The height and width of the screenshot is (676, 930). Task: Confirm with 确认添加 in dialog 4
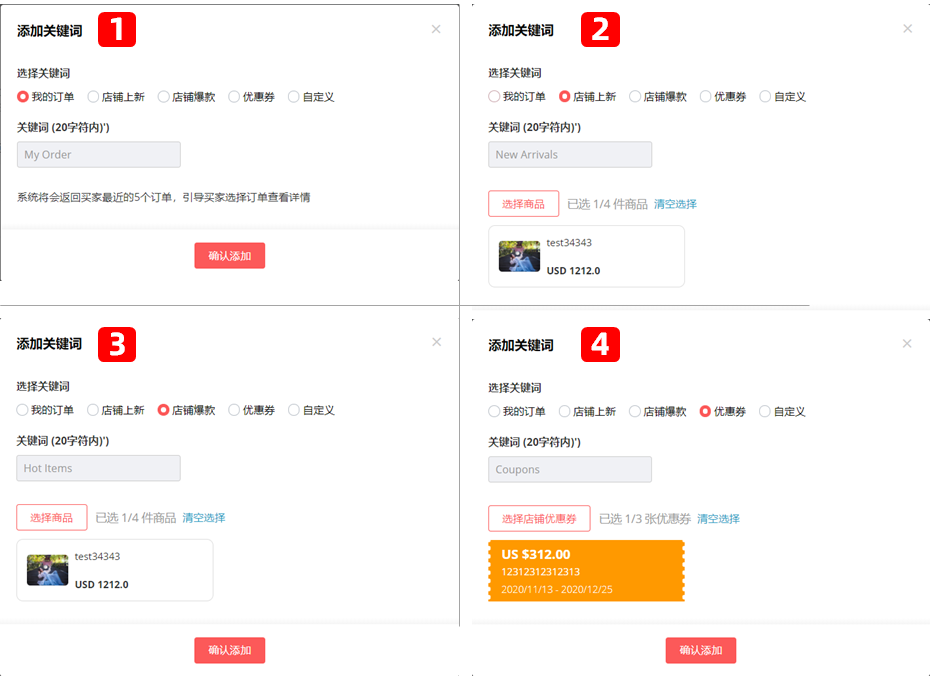(x=700, y=650)
